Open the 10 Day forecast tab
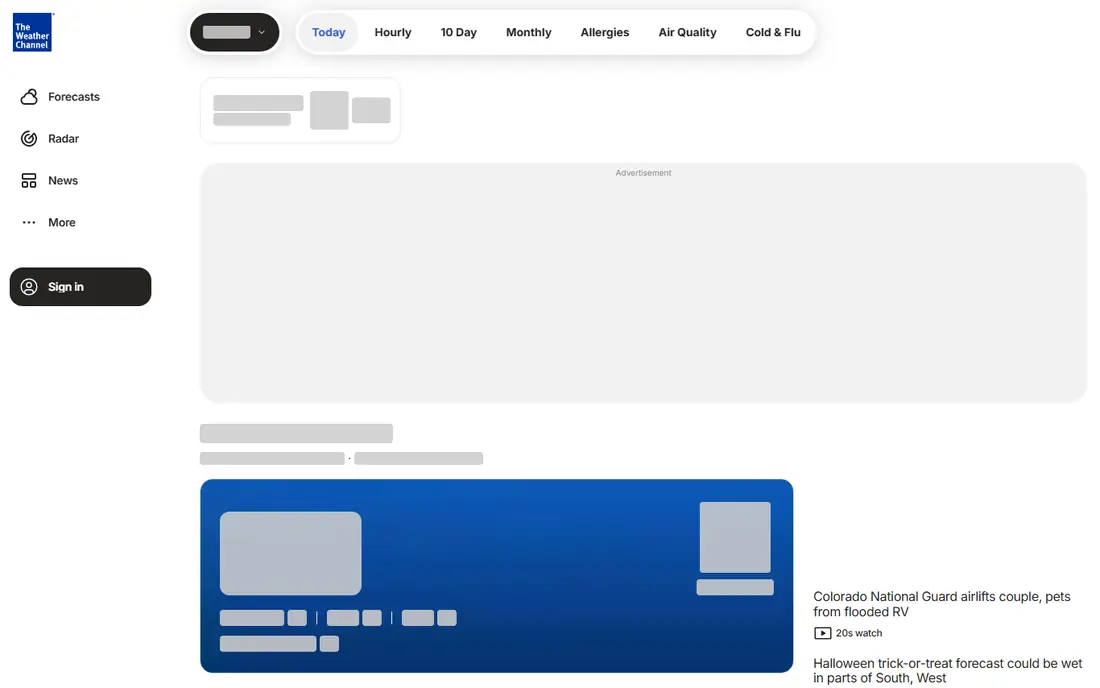This screenshot has width=1100, height=688. (459, 32)
